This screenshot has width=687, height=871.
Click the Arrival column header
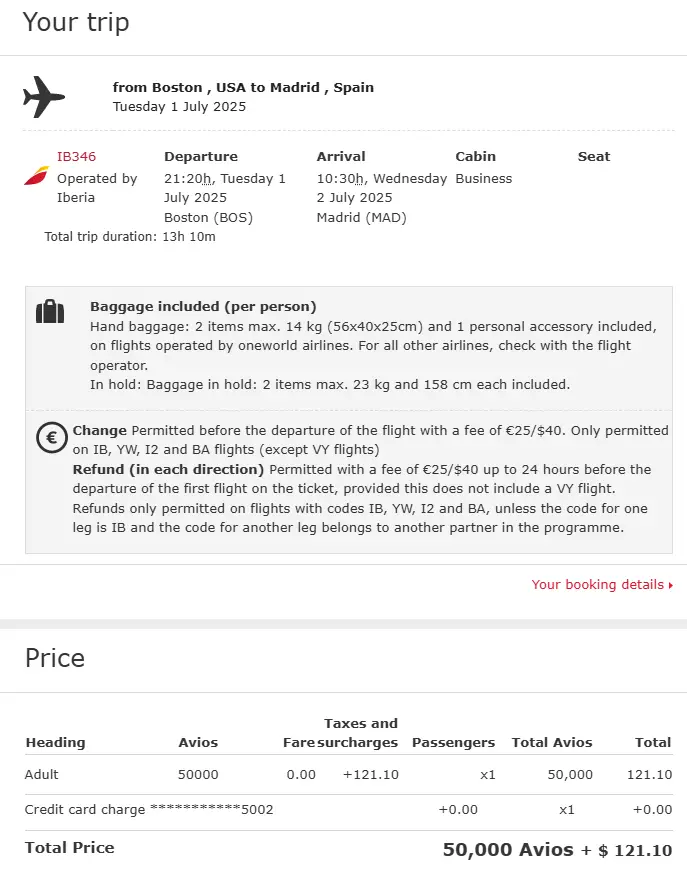pyautogui.click(x=340, y=156)
